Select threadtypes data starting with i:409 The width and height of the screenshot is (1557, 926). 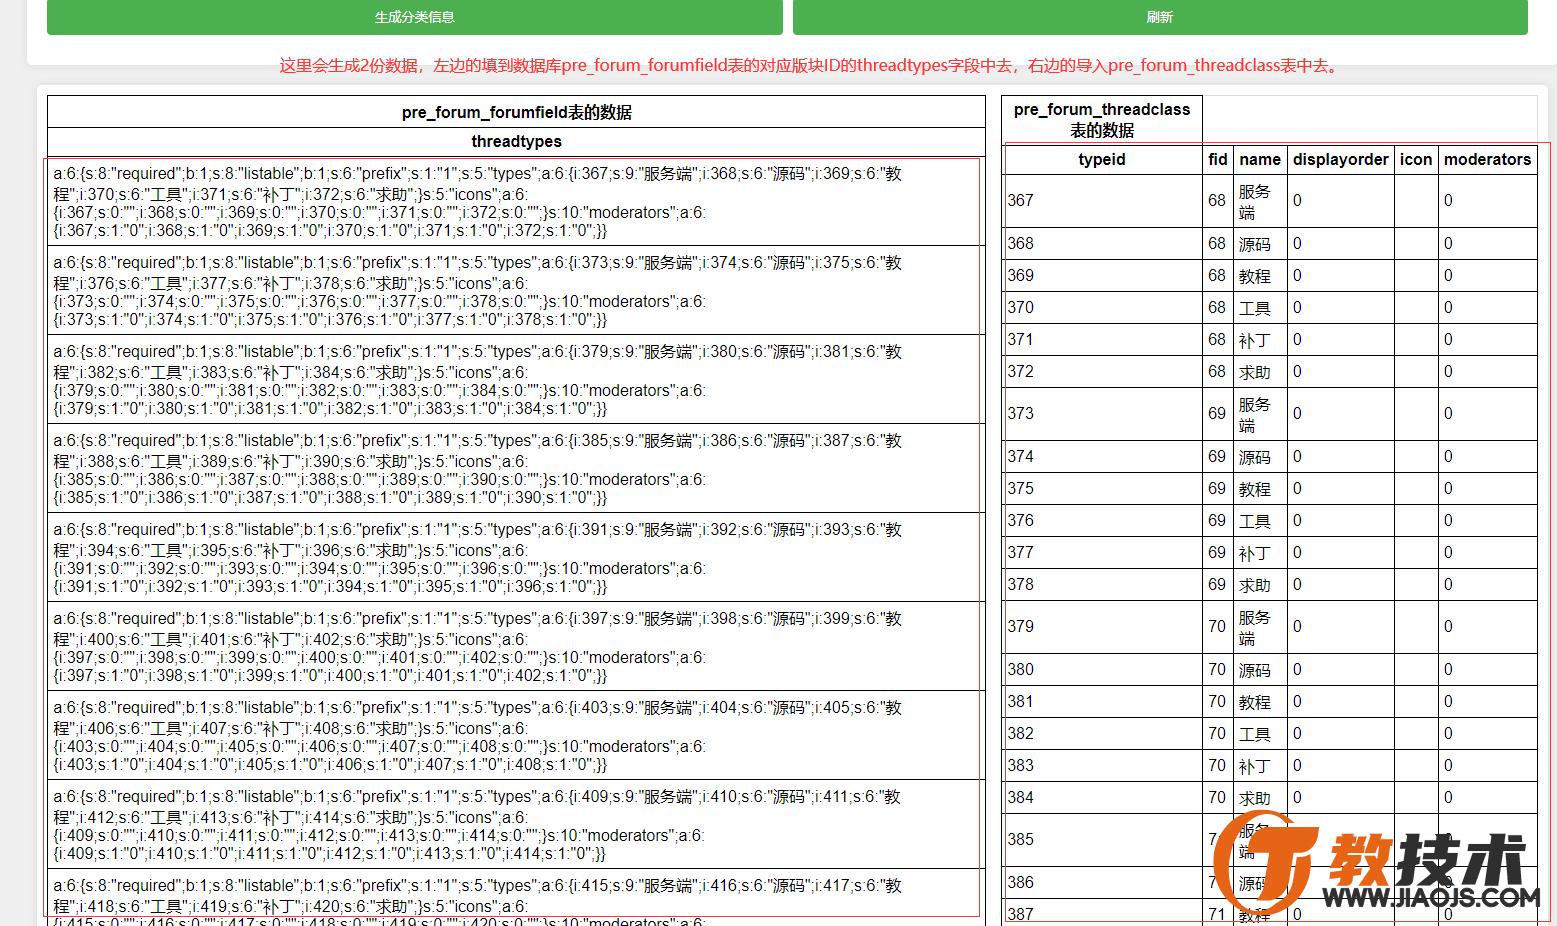(516, 824)
